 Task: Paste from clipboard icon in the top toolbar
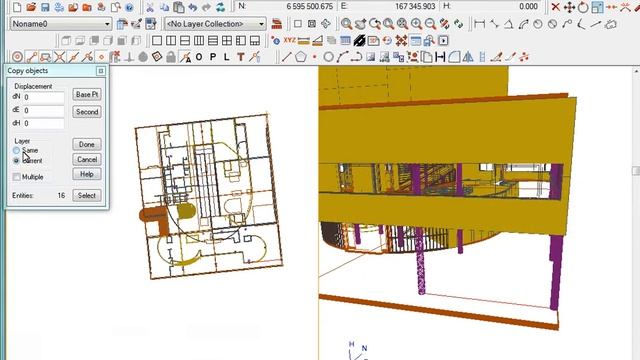coord(178,7)
